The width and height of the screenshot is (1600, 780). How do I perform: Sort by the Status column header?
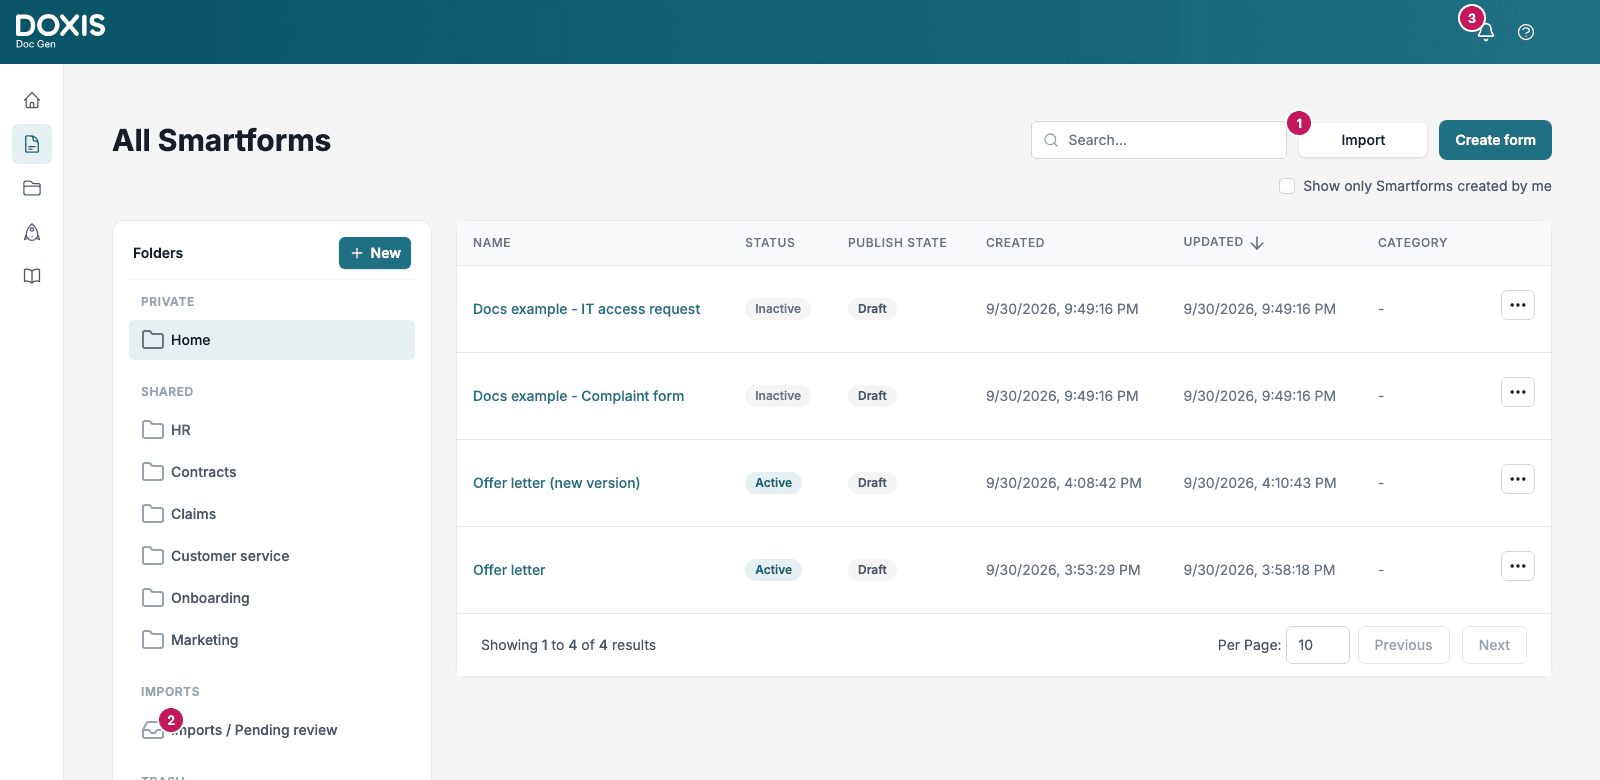pos(770,243)
